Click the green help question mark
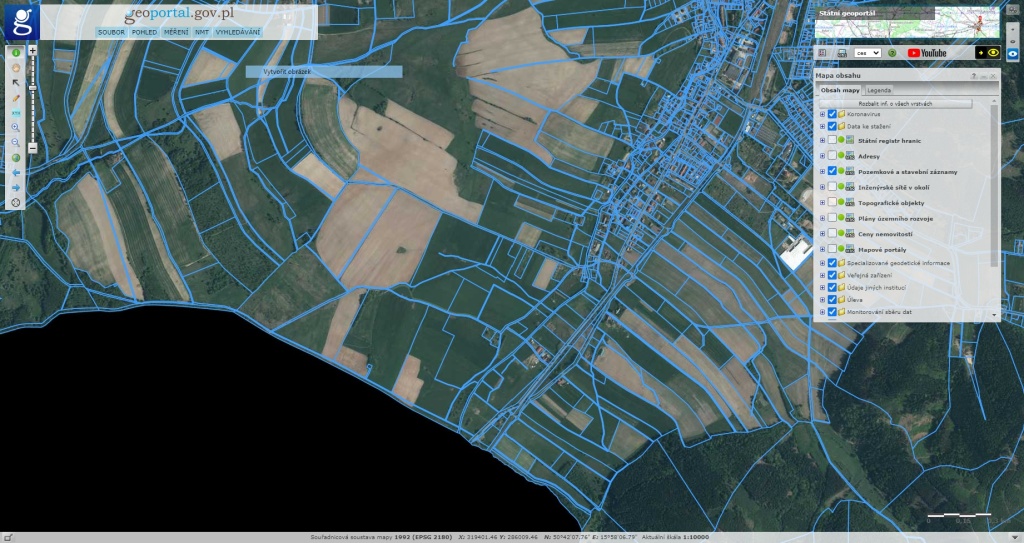The image size is (1024, 543). coord(891,52)
